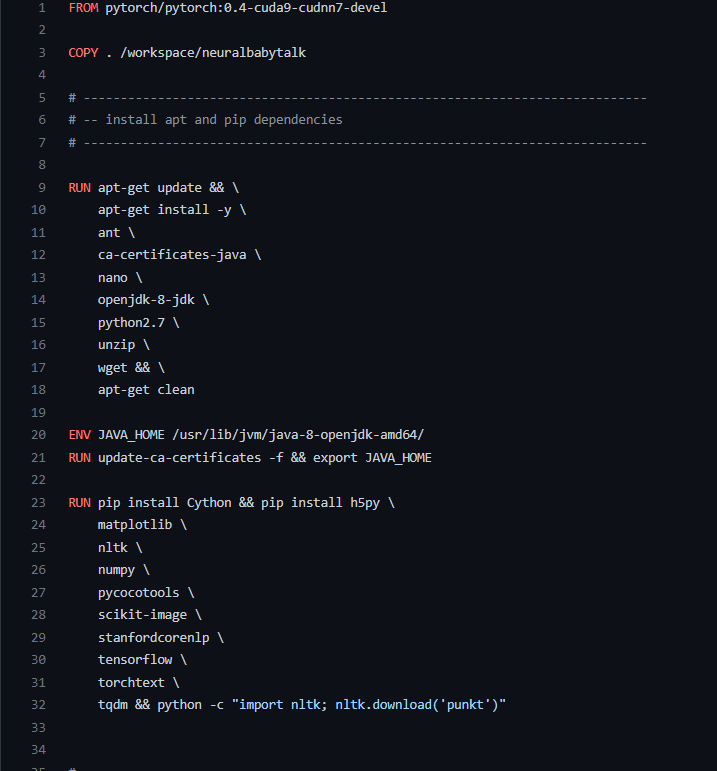
Task: Click line number 23 in the gutter
Action: pyautogui.click(x=38, y=503)
